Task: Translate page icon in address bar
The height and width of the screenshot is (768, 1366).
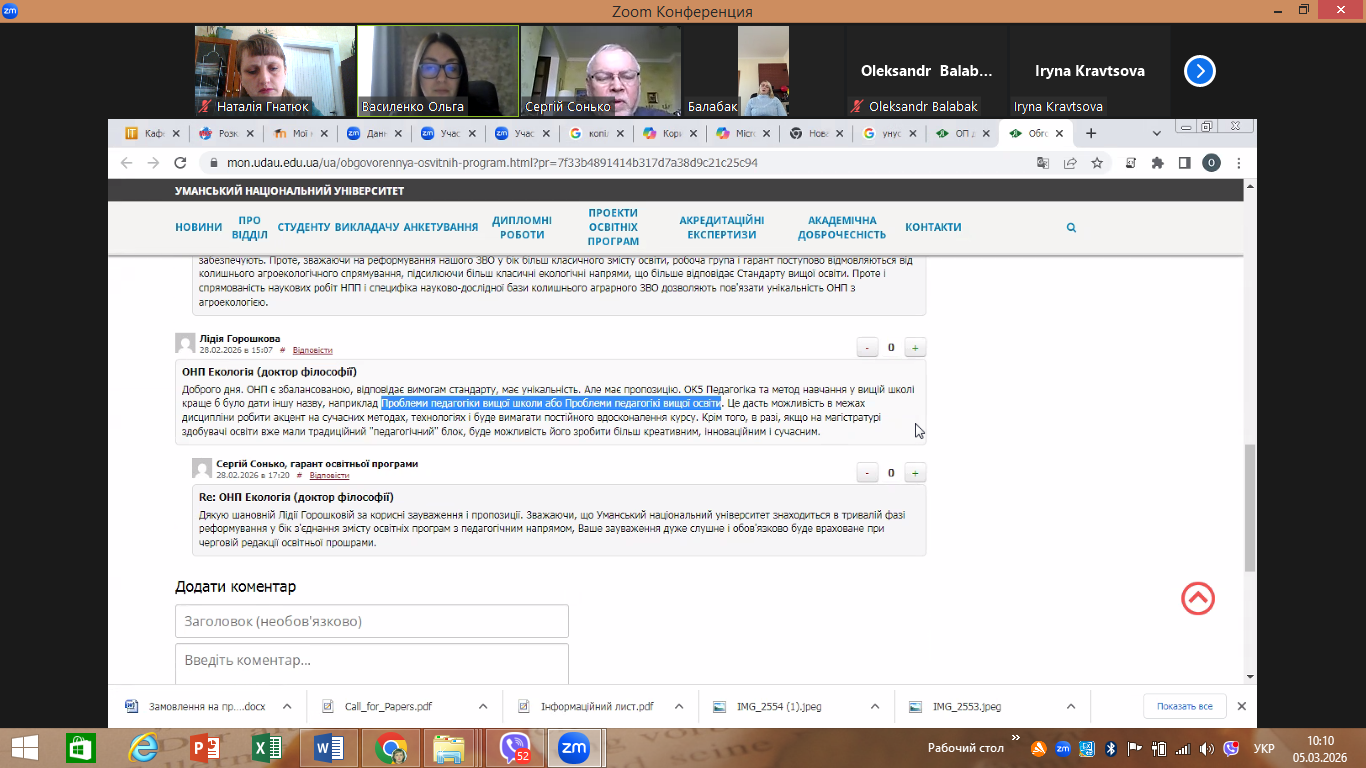Action: 1043,163
